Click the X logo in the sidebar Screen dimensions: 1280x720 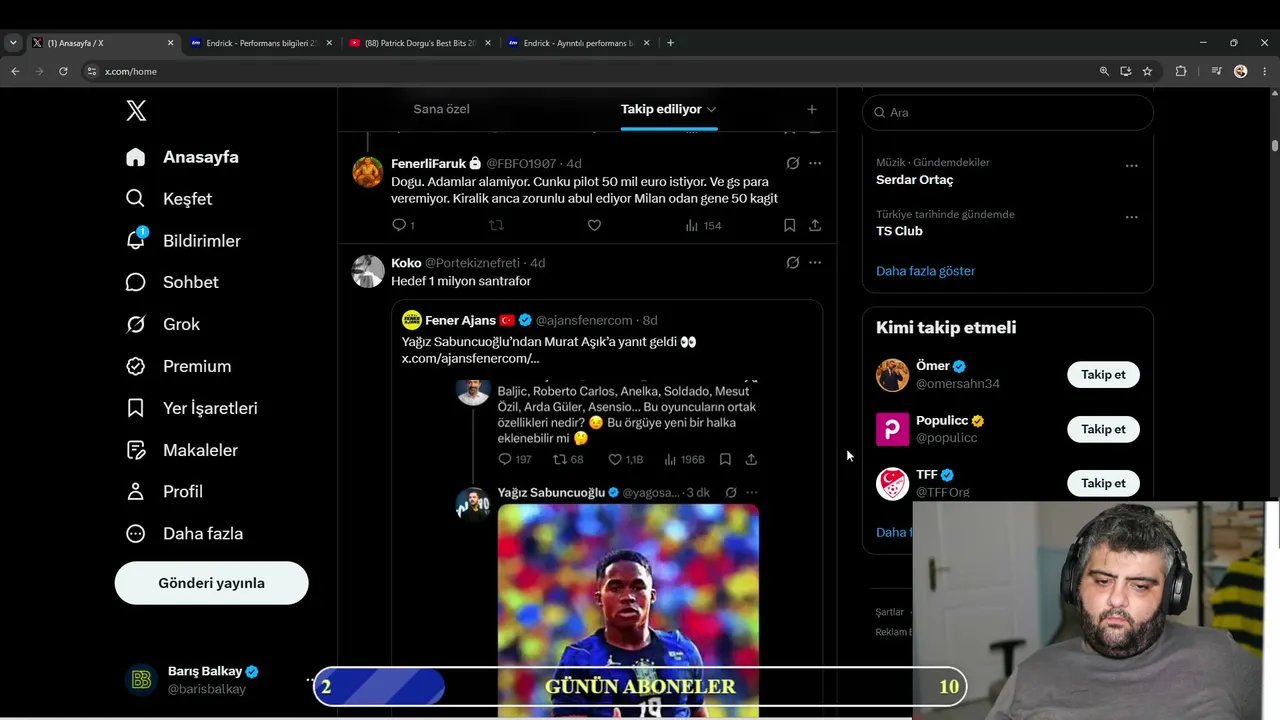136,111
